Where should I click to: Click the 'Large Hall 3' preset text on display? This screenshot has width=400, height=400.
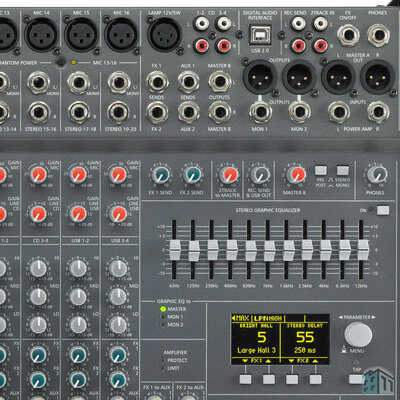[x=256, y=350]
